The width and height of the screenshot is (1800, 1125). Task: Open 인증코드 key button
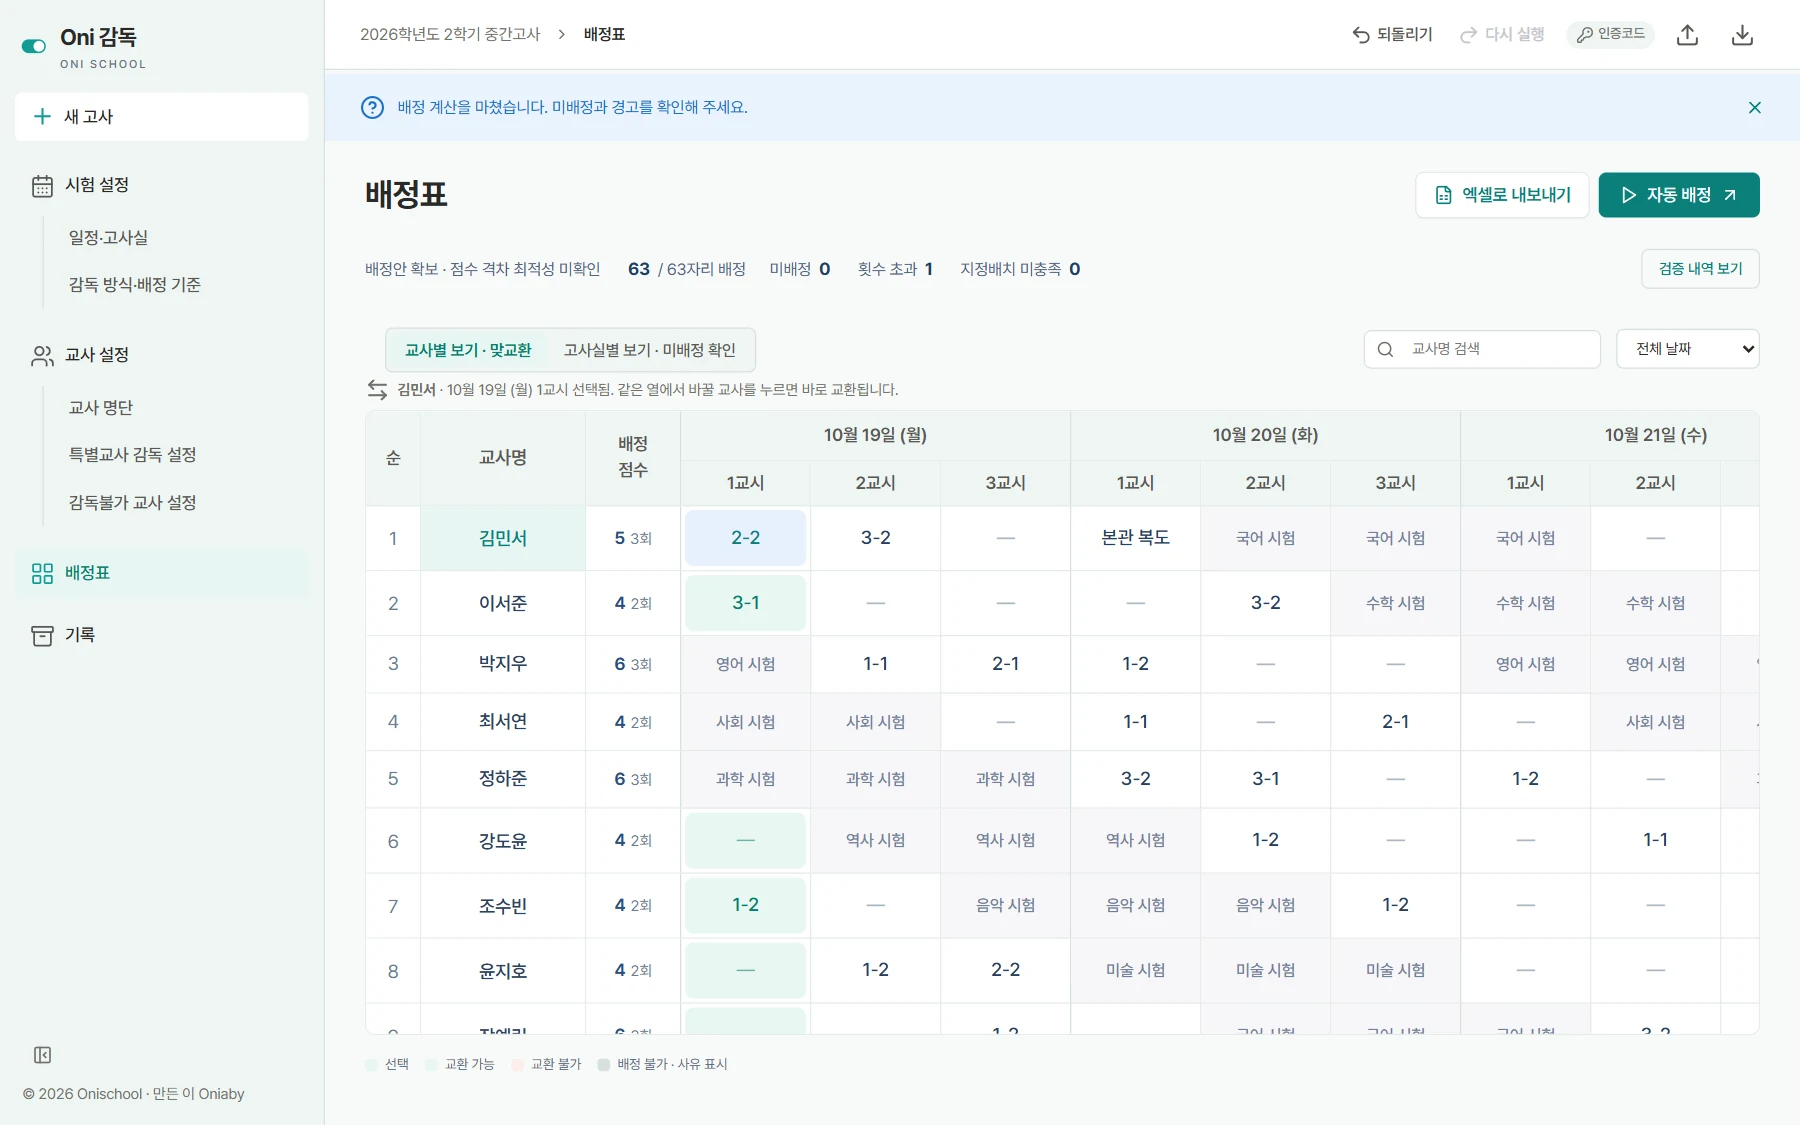point(1610,35)
